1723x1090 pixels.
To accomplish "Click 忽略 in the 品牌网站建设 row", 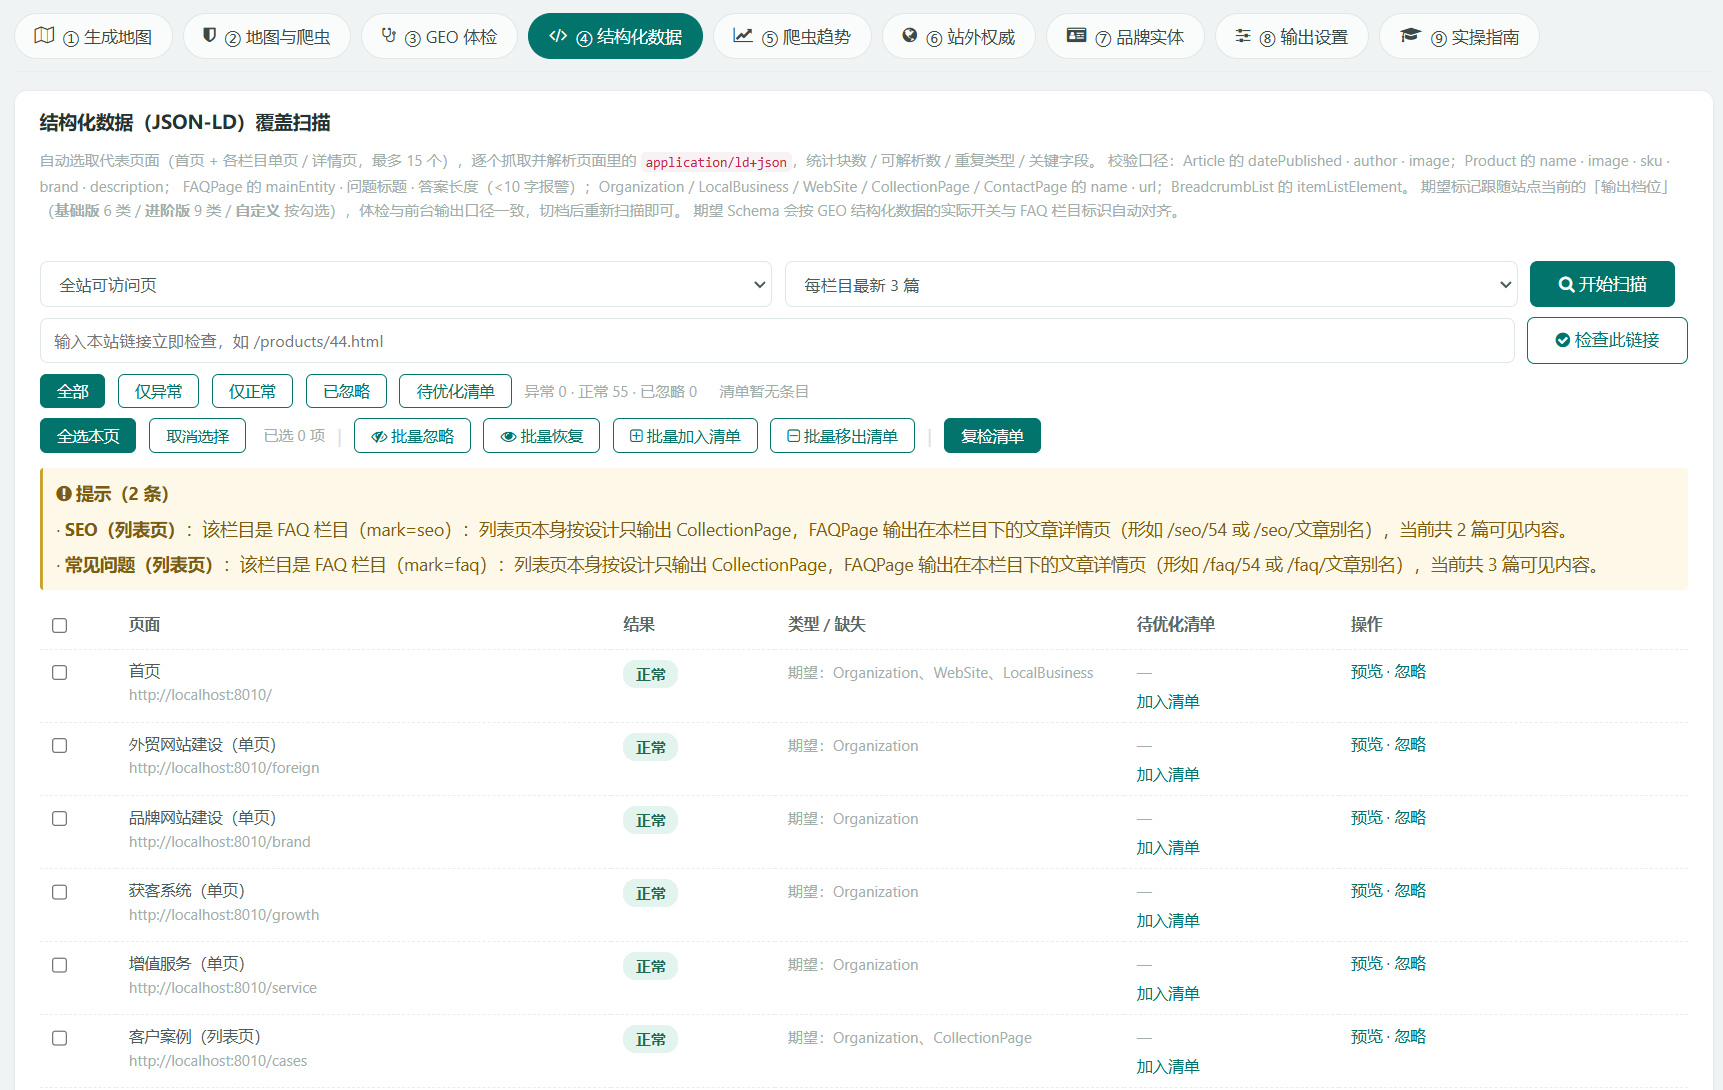I will point(1410,817).
